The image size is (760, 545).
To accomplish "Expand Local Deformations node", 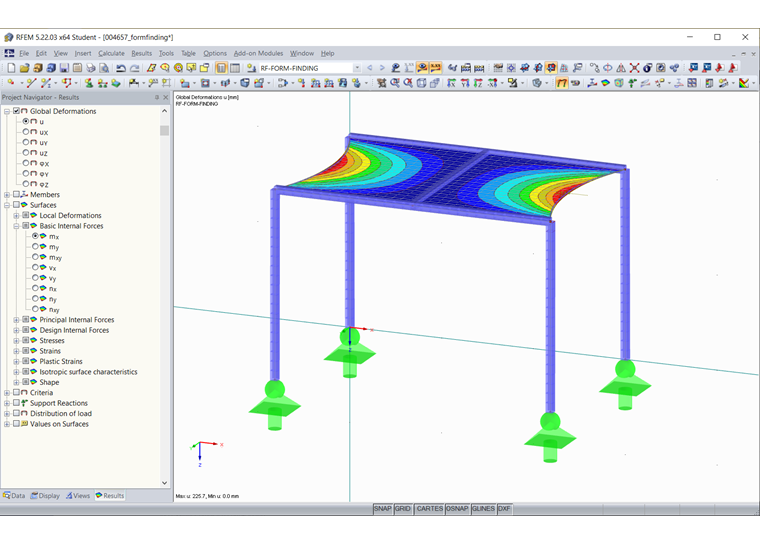I will (x=16, y=216).
